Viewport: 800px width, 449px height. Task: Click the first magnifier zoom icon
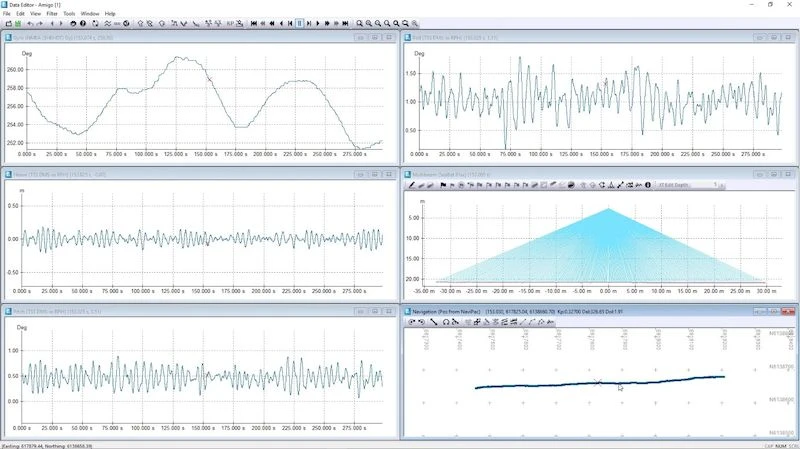coord(360,23)
